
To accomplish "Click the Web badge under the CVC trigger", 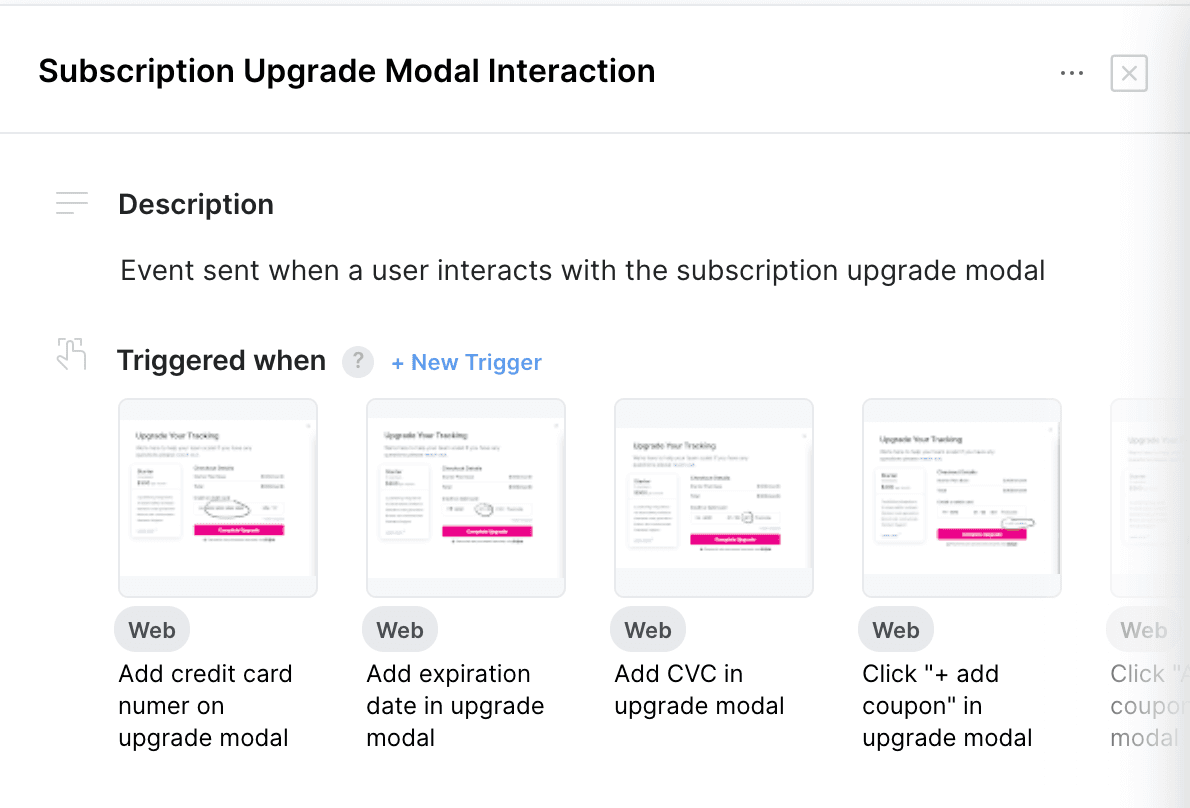I will tap(647, 629).
